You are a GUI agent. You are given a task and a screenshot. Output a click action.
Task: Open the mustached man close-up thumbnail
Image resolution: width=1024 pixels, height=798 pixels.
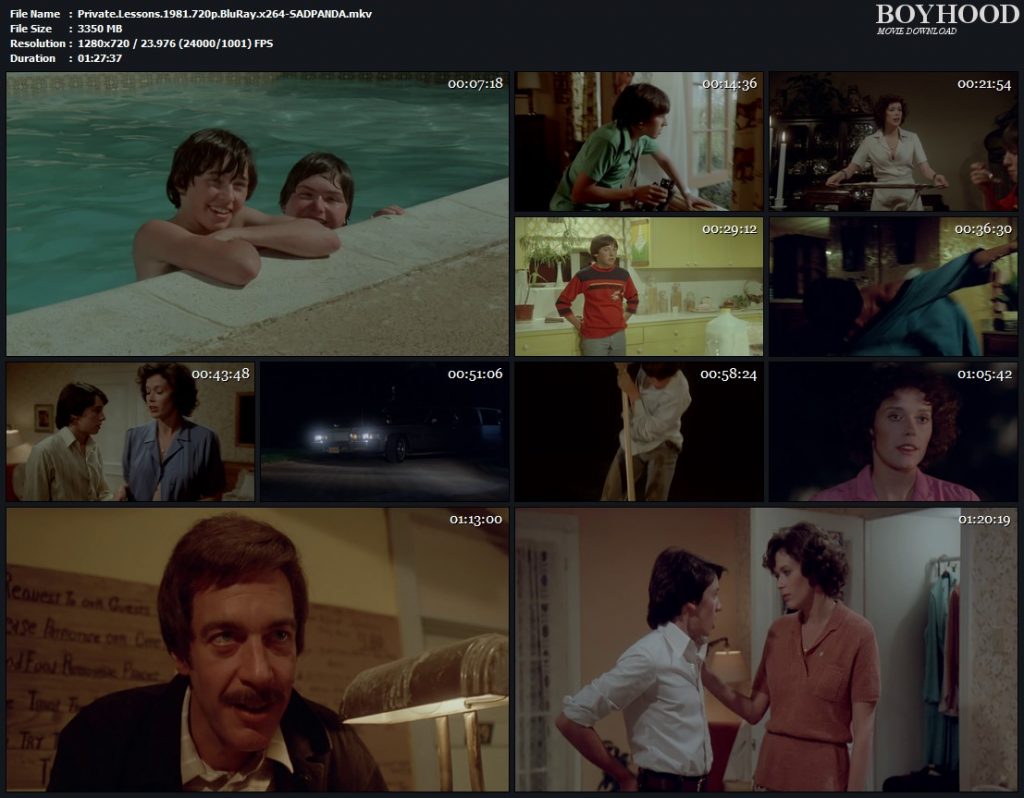(255, 650)
